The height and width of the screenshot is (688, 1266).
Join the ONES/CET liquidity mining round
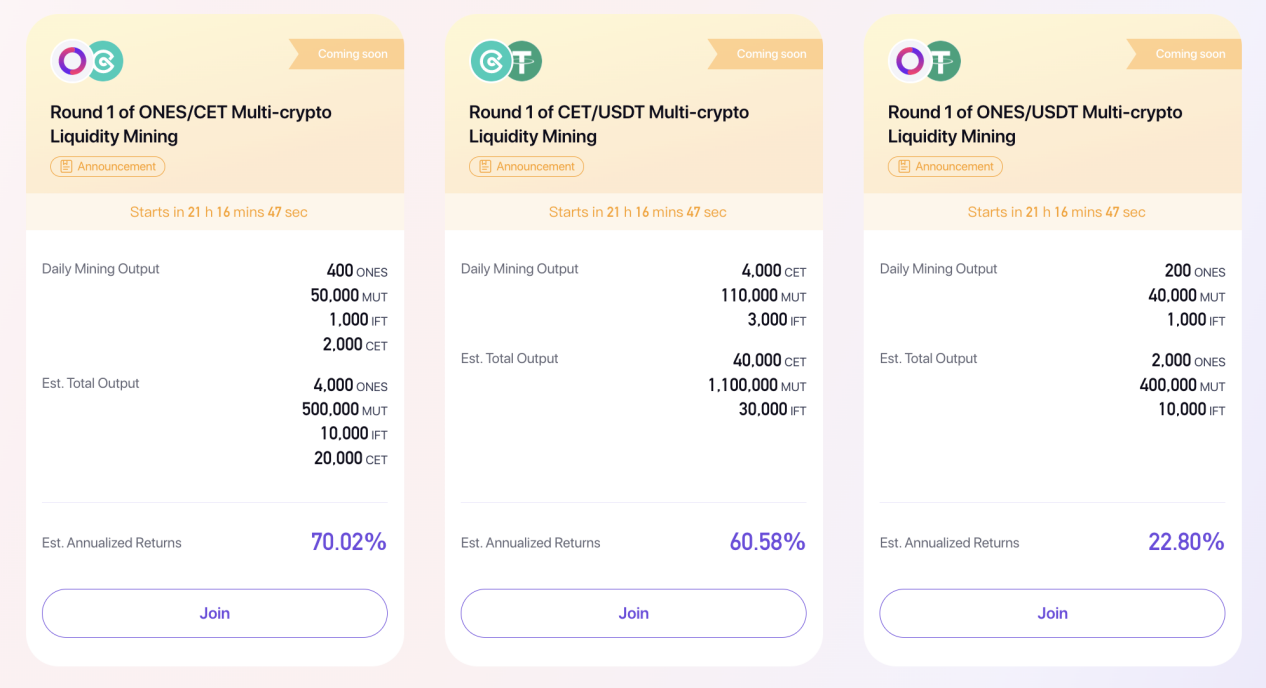click(215, 613)
